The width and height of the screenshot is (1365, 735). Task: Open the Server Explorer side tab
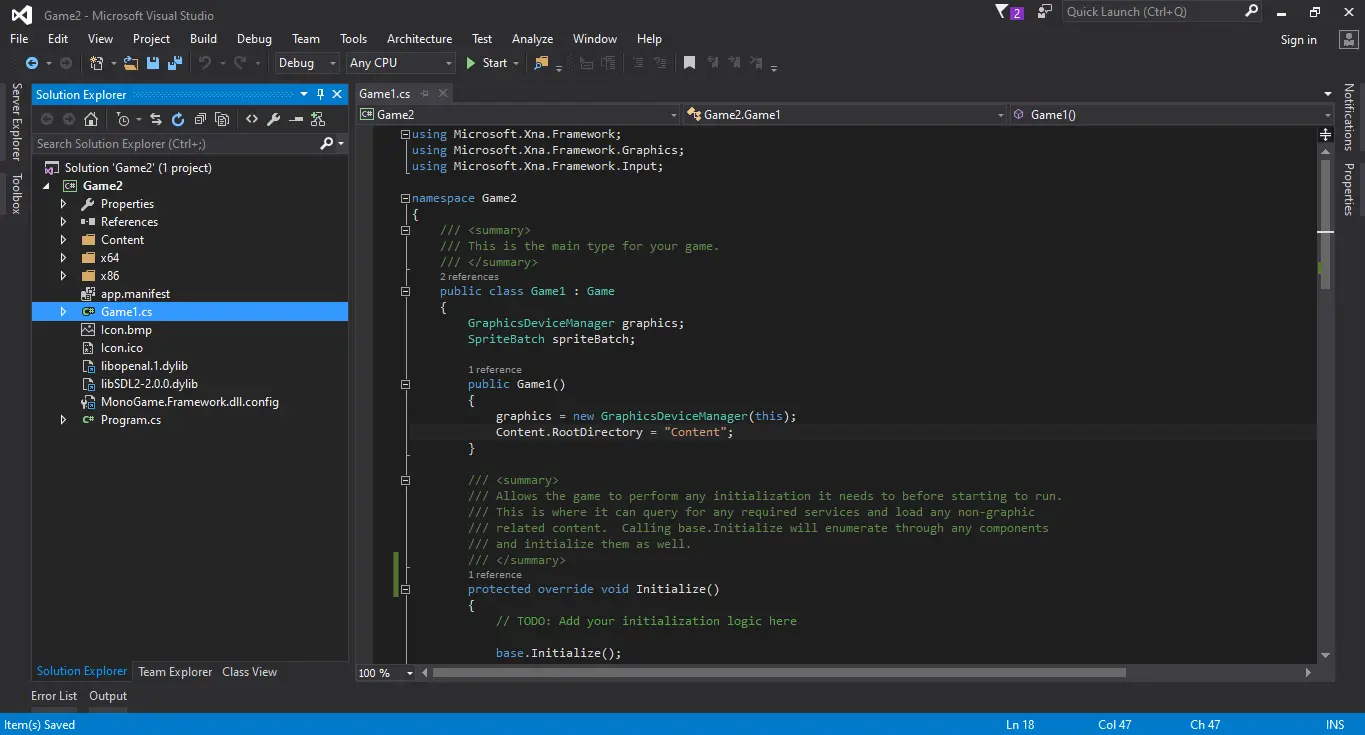click(x=16, y=122)
